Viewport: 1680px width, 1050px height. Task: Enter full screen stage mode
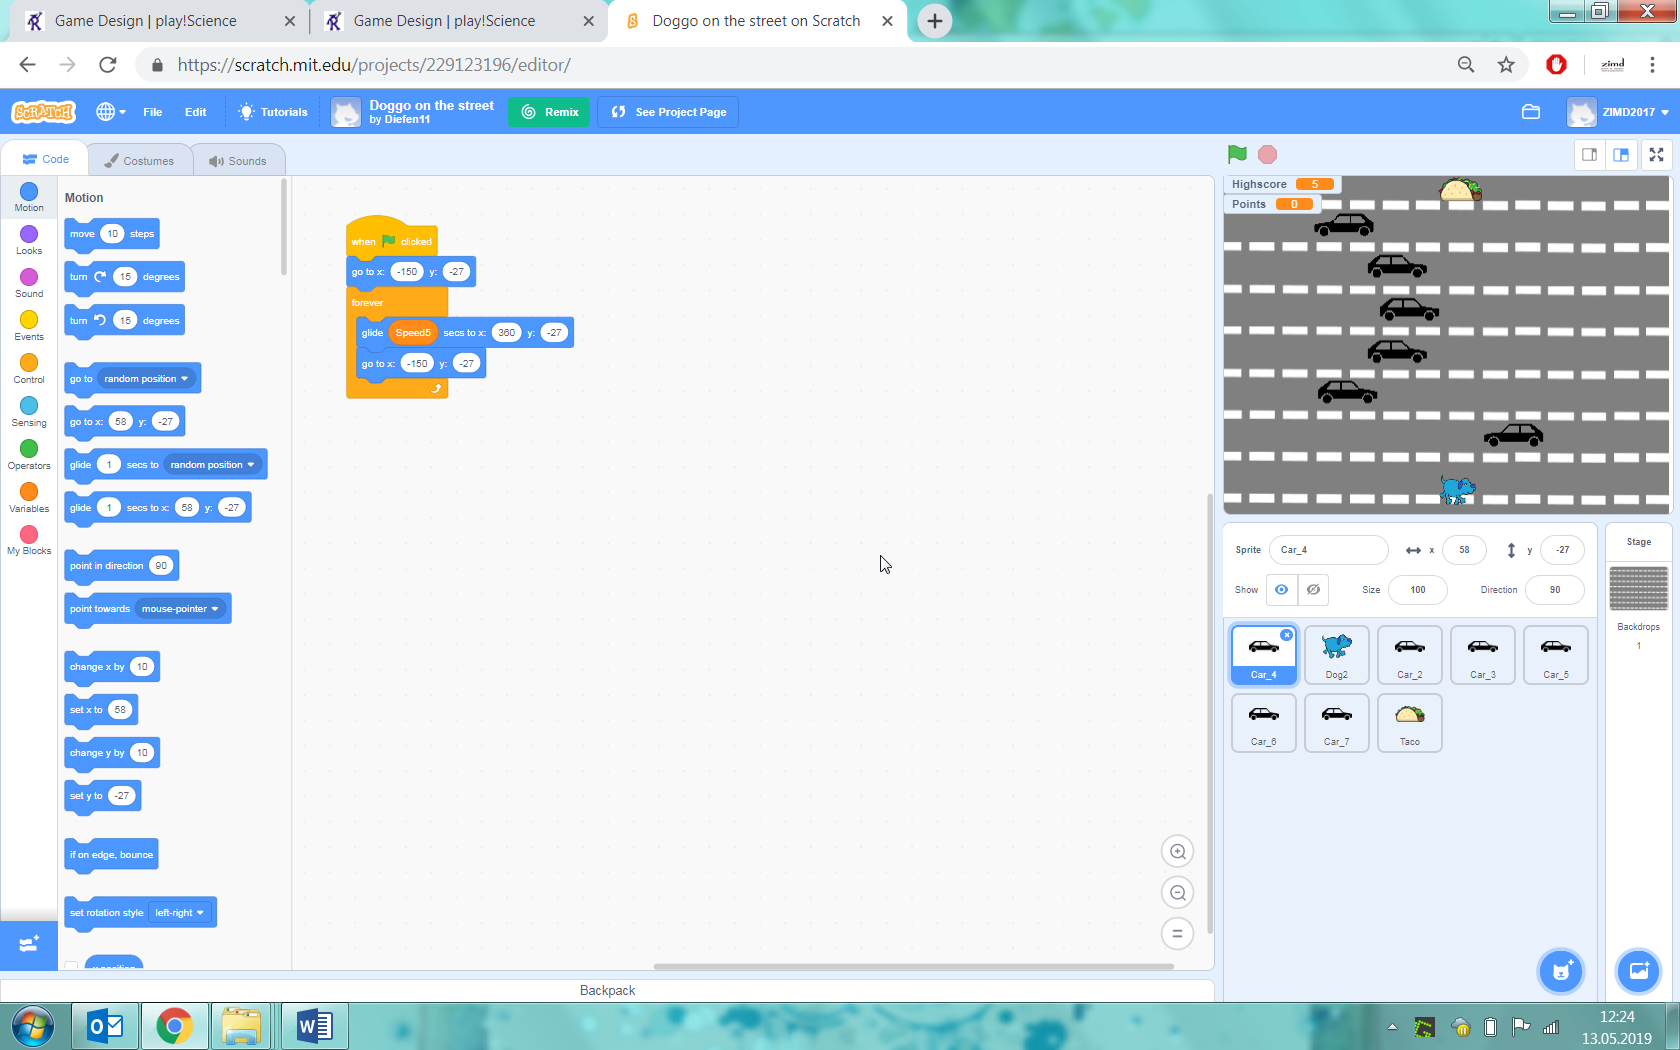click(1657, 154)
